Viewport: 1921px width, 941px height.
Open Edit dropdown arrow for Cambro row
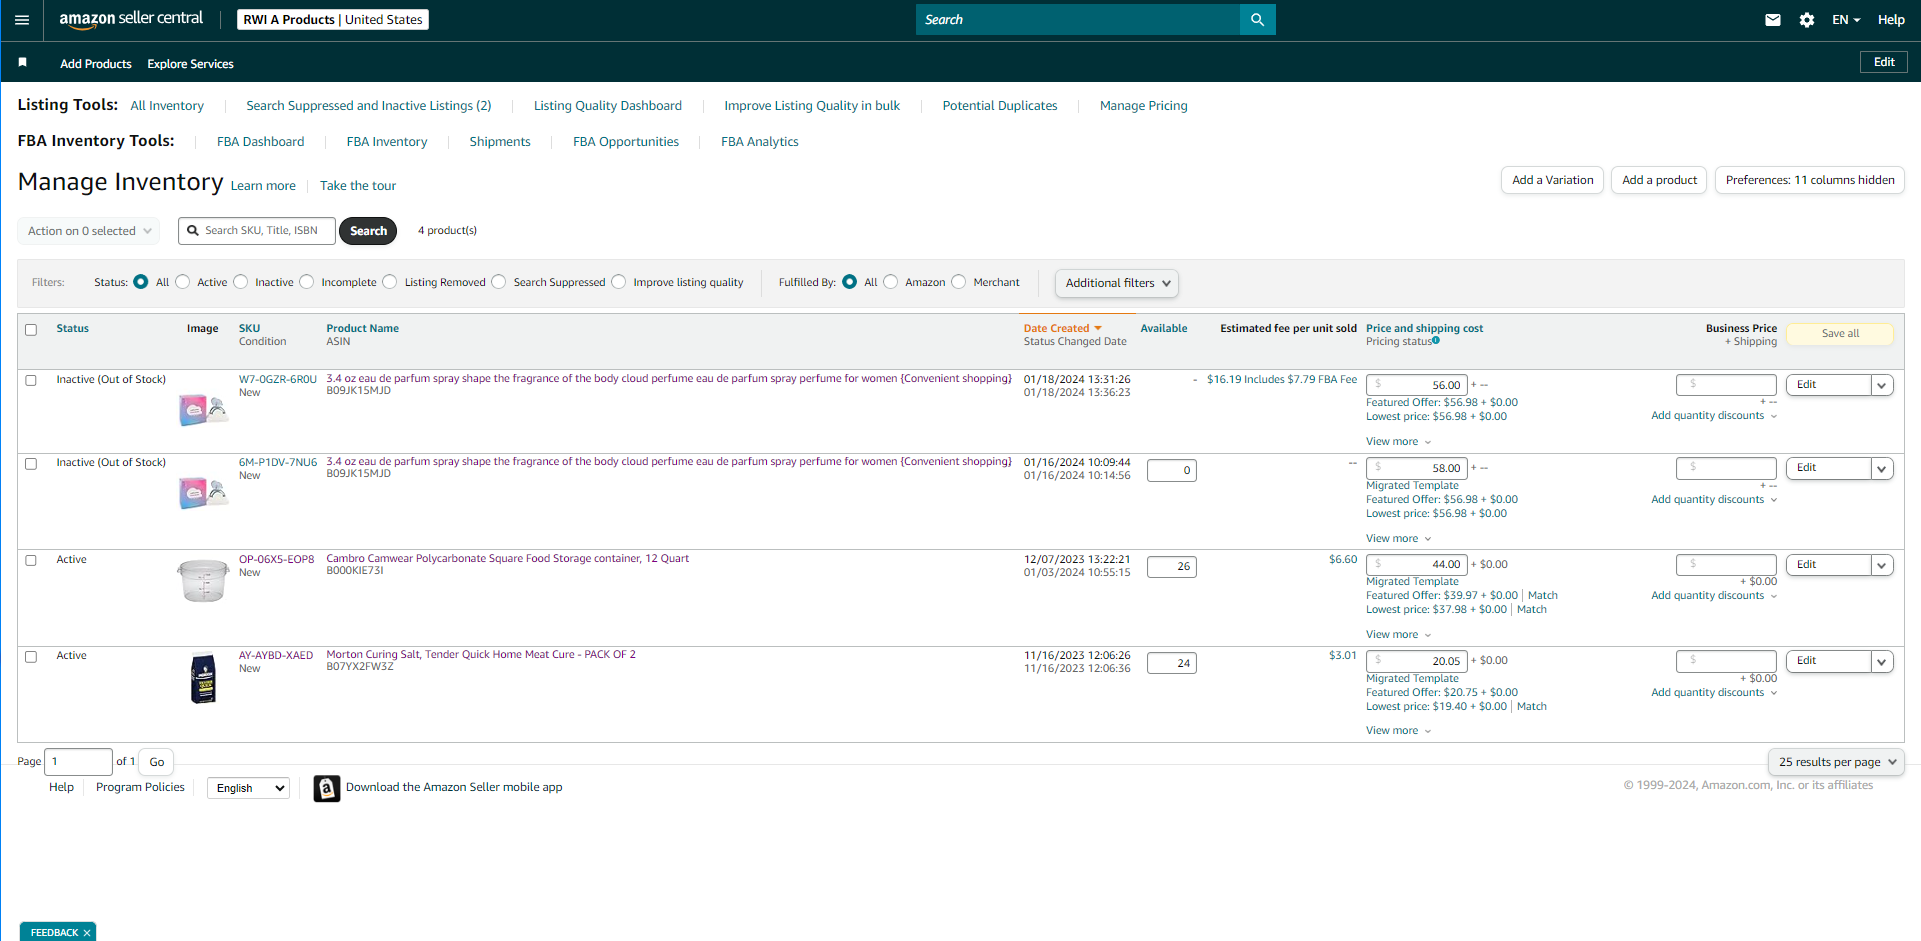(x=1882, y=565)
